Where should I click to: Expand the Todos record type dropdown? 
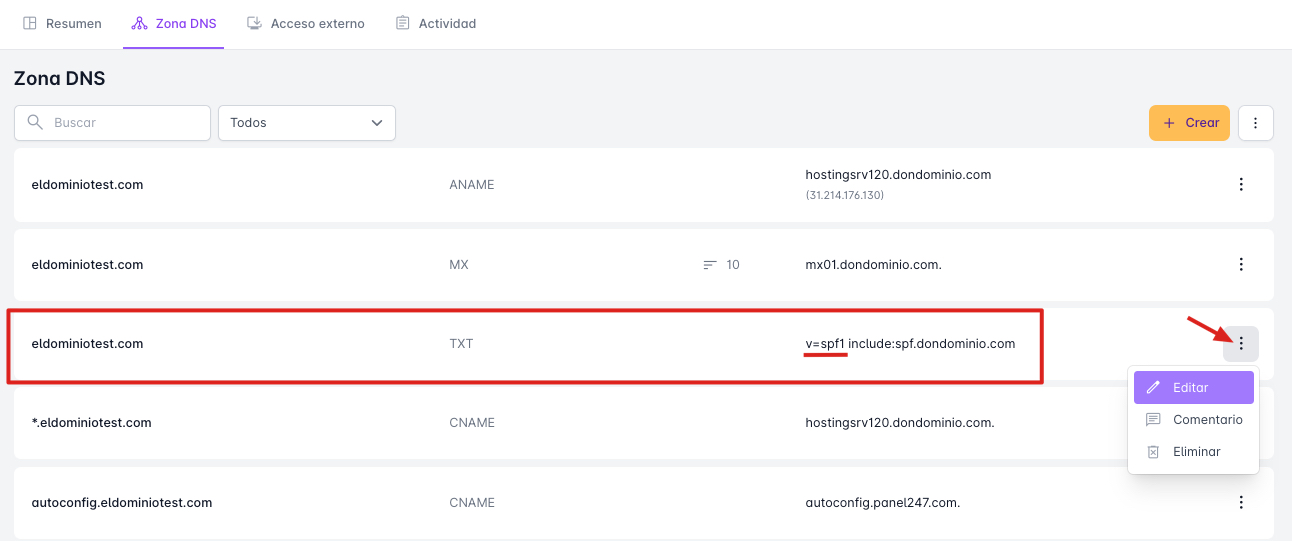pos(307,123)
